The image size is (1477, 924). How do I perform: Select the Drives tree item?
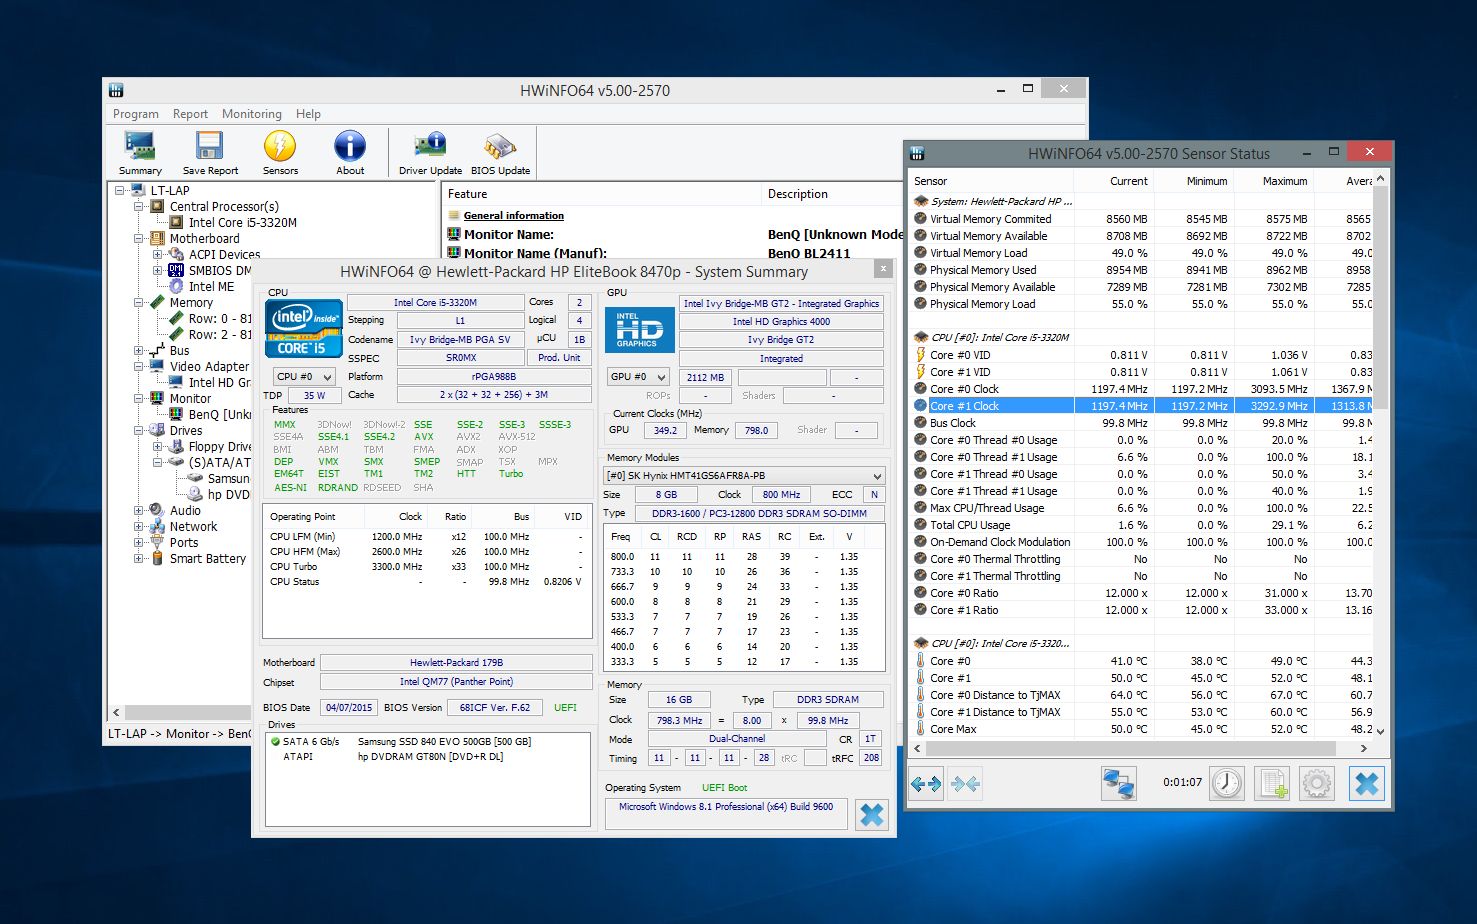pyautogui.click(x=186, y=430)
